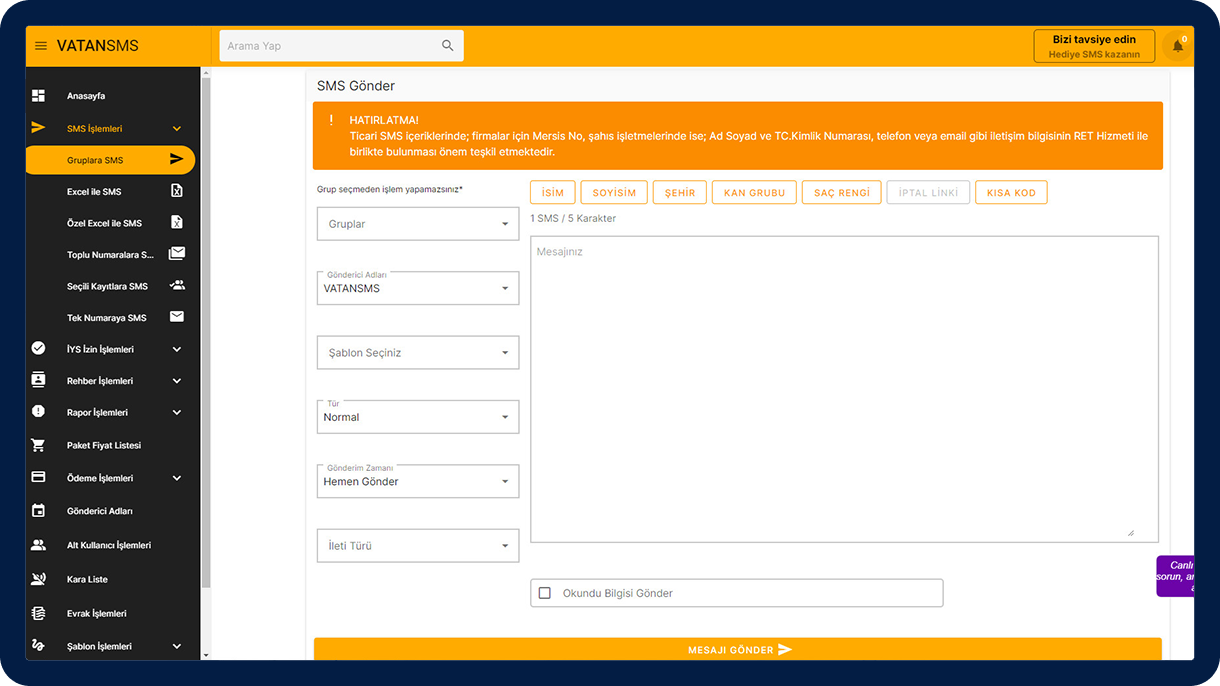Open the Şablon Seçiniz dropdown
Image resolution: width=1220 pixels, height=686 pixels.
coord(417,353)
